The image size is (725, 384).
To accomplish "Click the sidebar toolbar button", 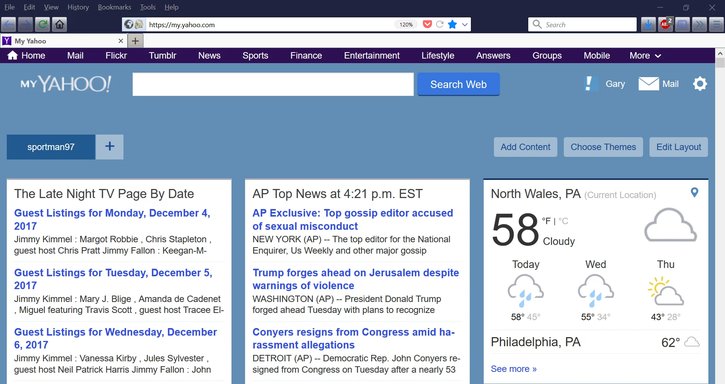I will pos(682,25).
